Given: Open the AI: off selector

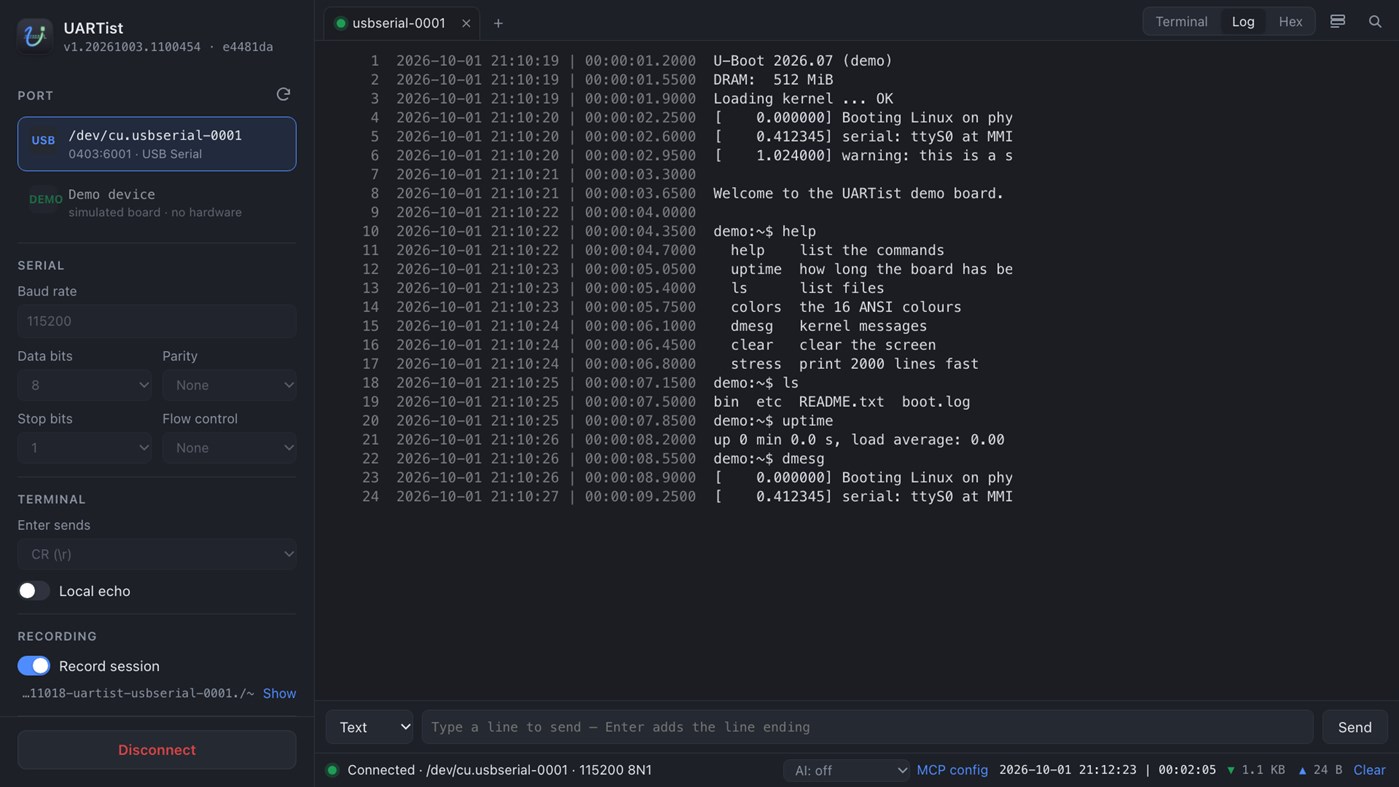Looking at the screenshot, I should coord(847,770).
